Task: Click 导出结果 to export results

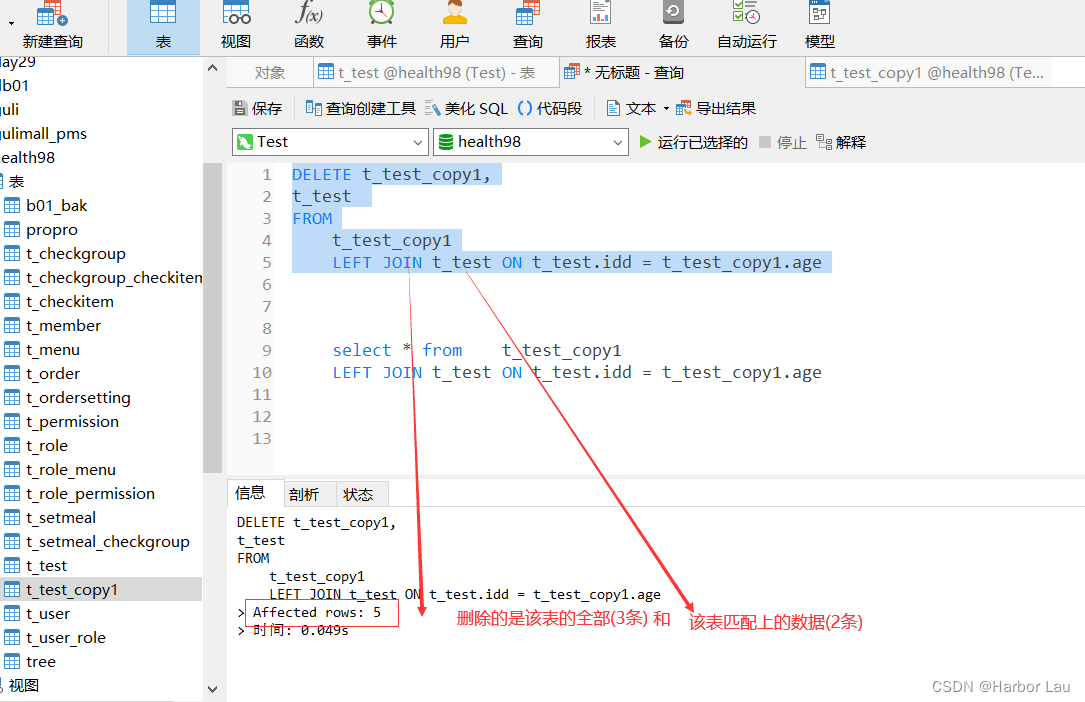Action: tap(716, 109)
